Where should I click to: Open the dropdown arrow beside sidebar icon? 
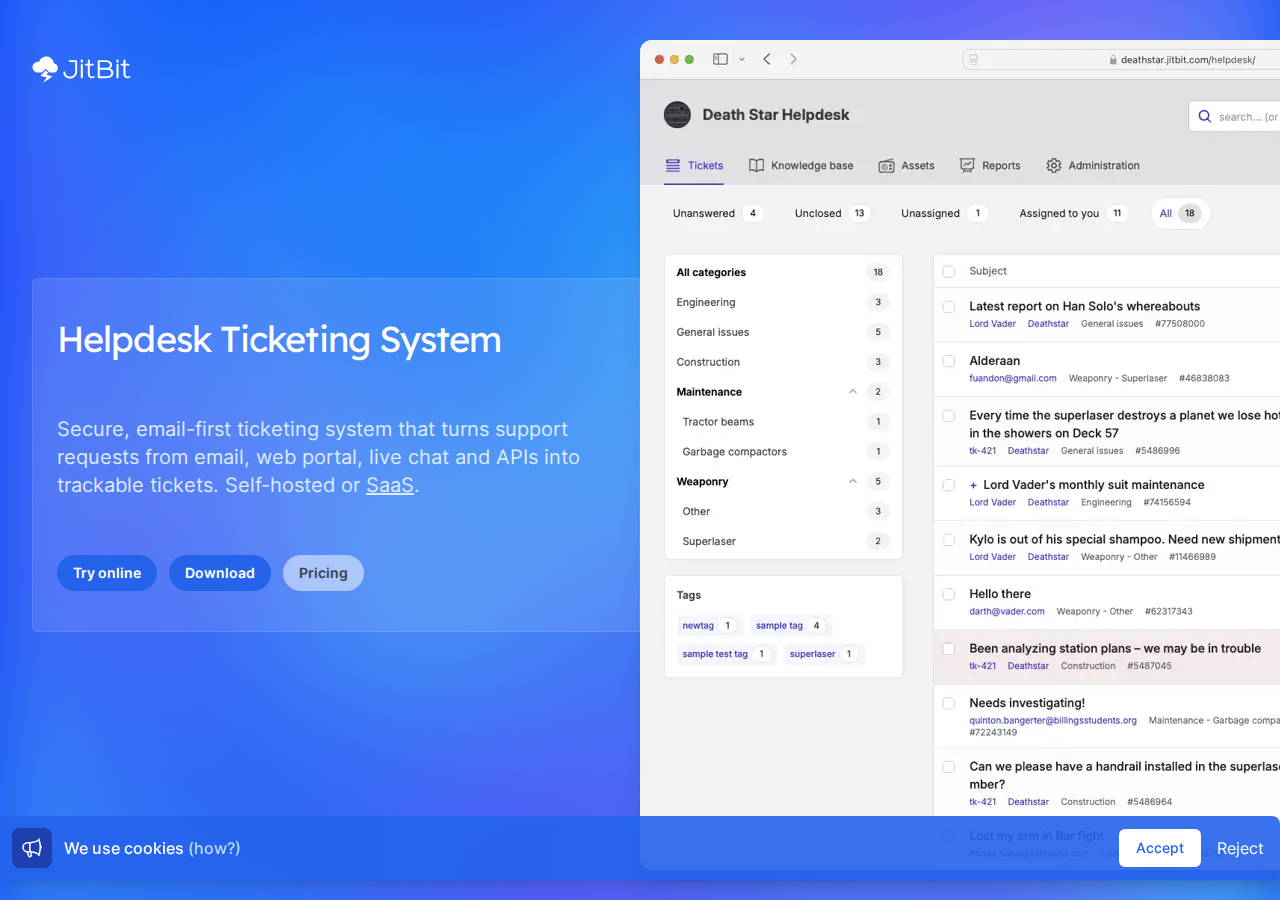click(742, 59)
